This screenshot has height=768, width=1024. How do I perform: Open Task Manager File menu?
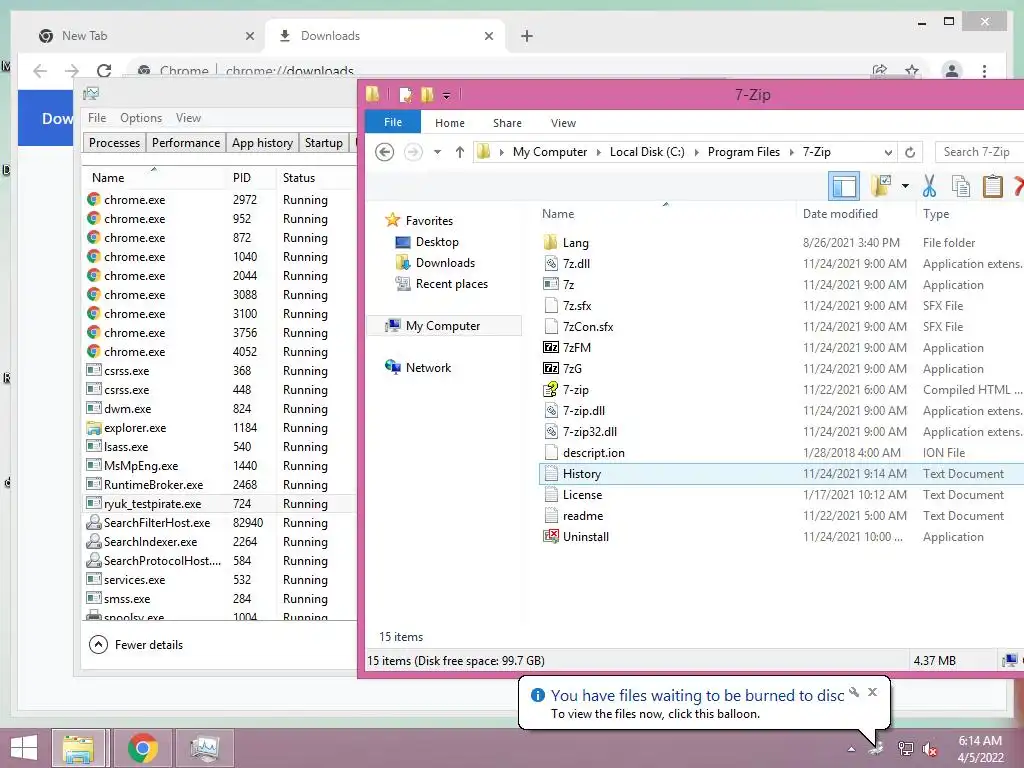[97, 118]
